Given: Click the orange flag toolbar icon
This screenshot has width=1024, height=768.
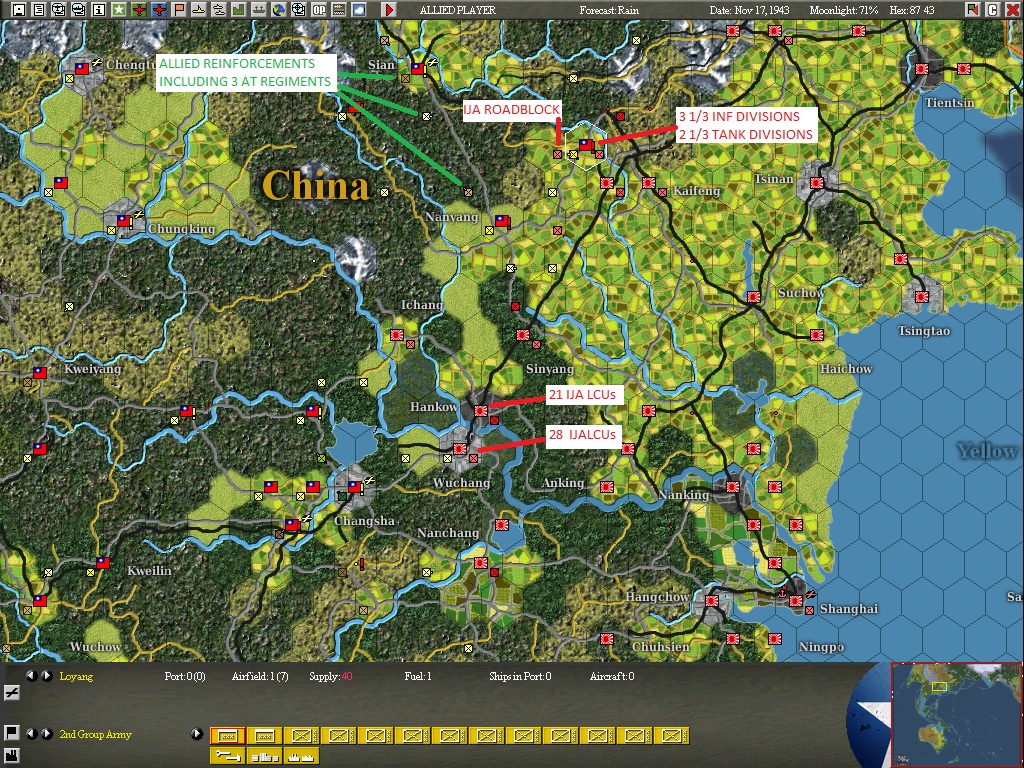Looking at the screenshot, I should (x=178, y=9).
